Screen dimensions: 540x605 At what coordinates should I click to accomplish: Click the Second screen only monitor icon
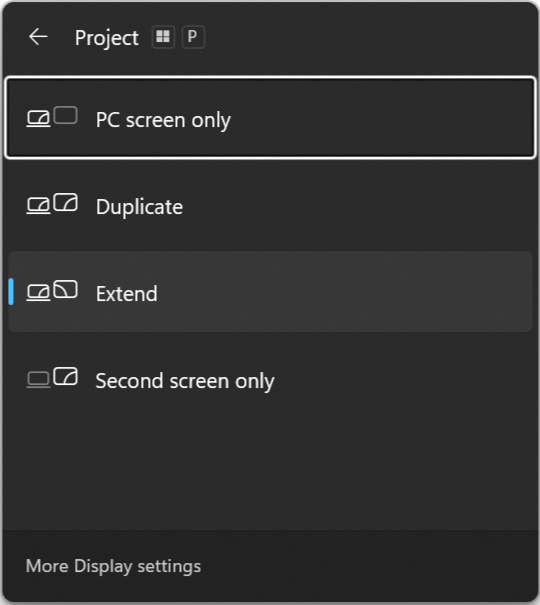66,376
